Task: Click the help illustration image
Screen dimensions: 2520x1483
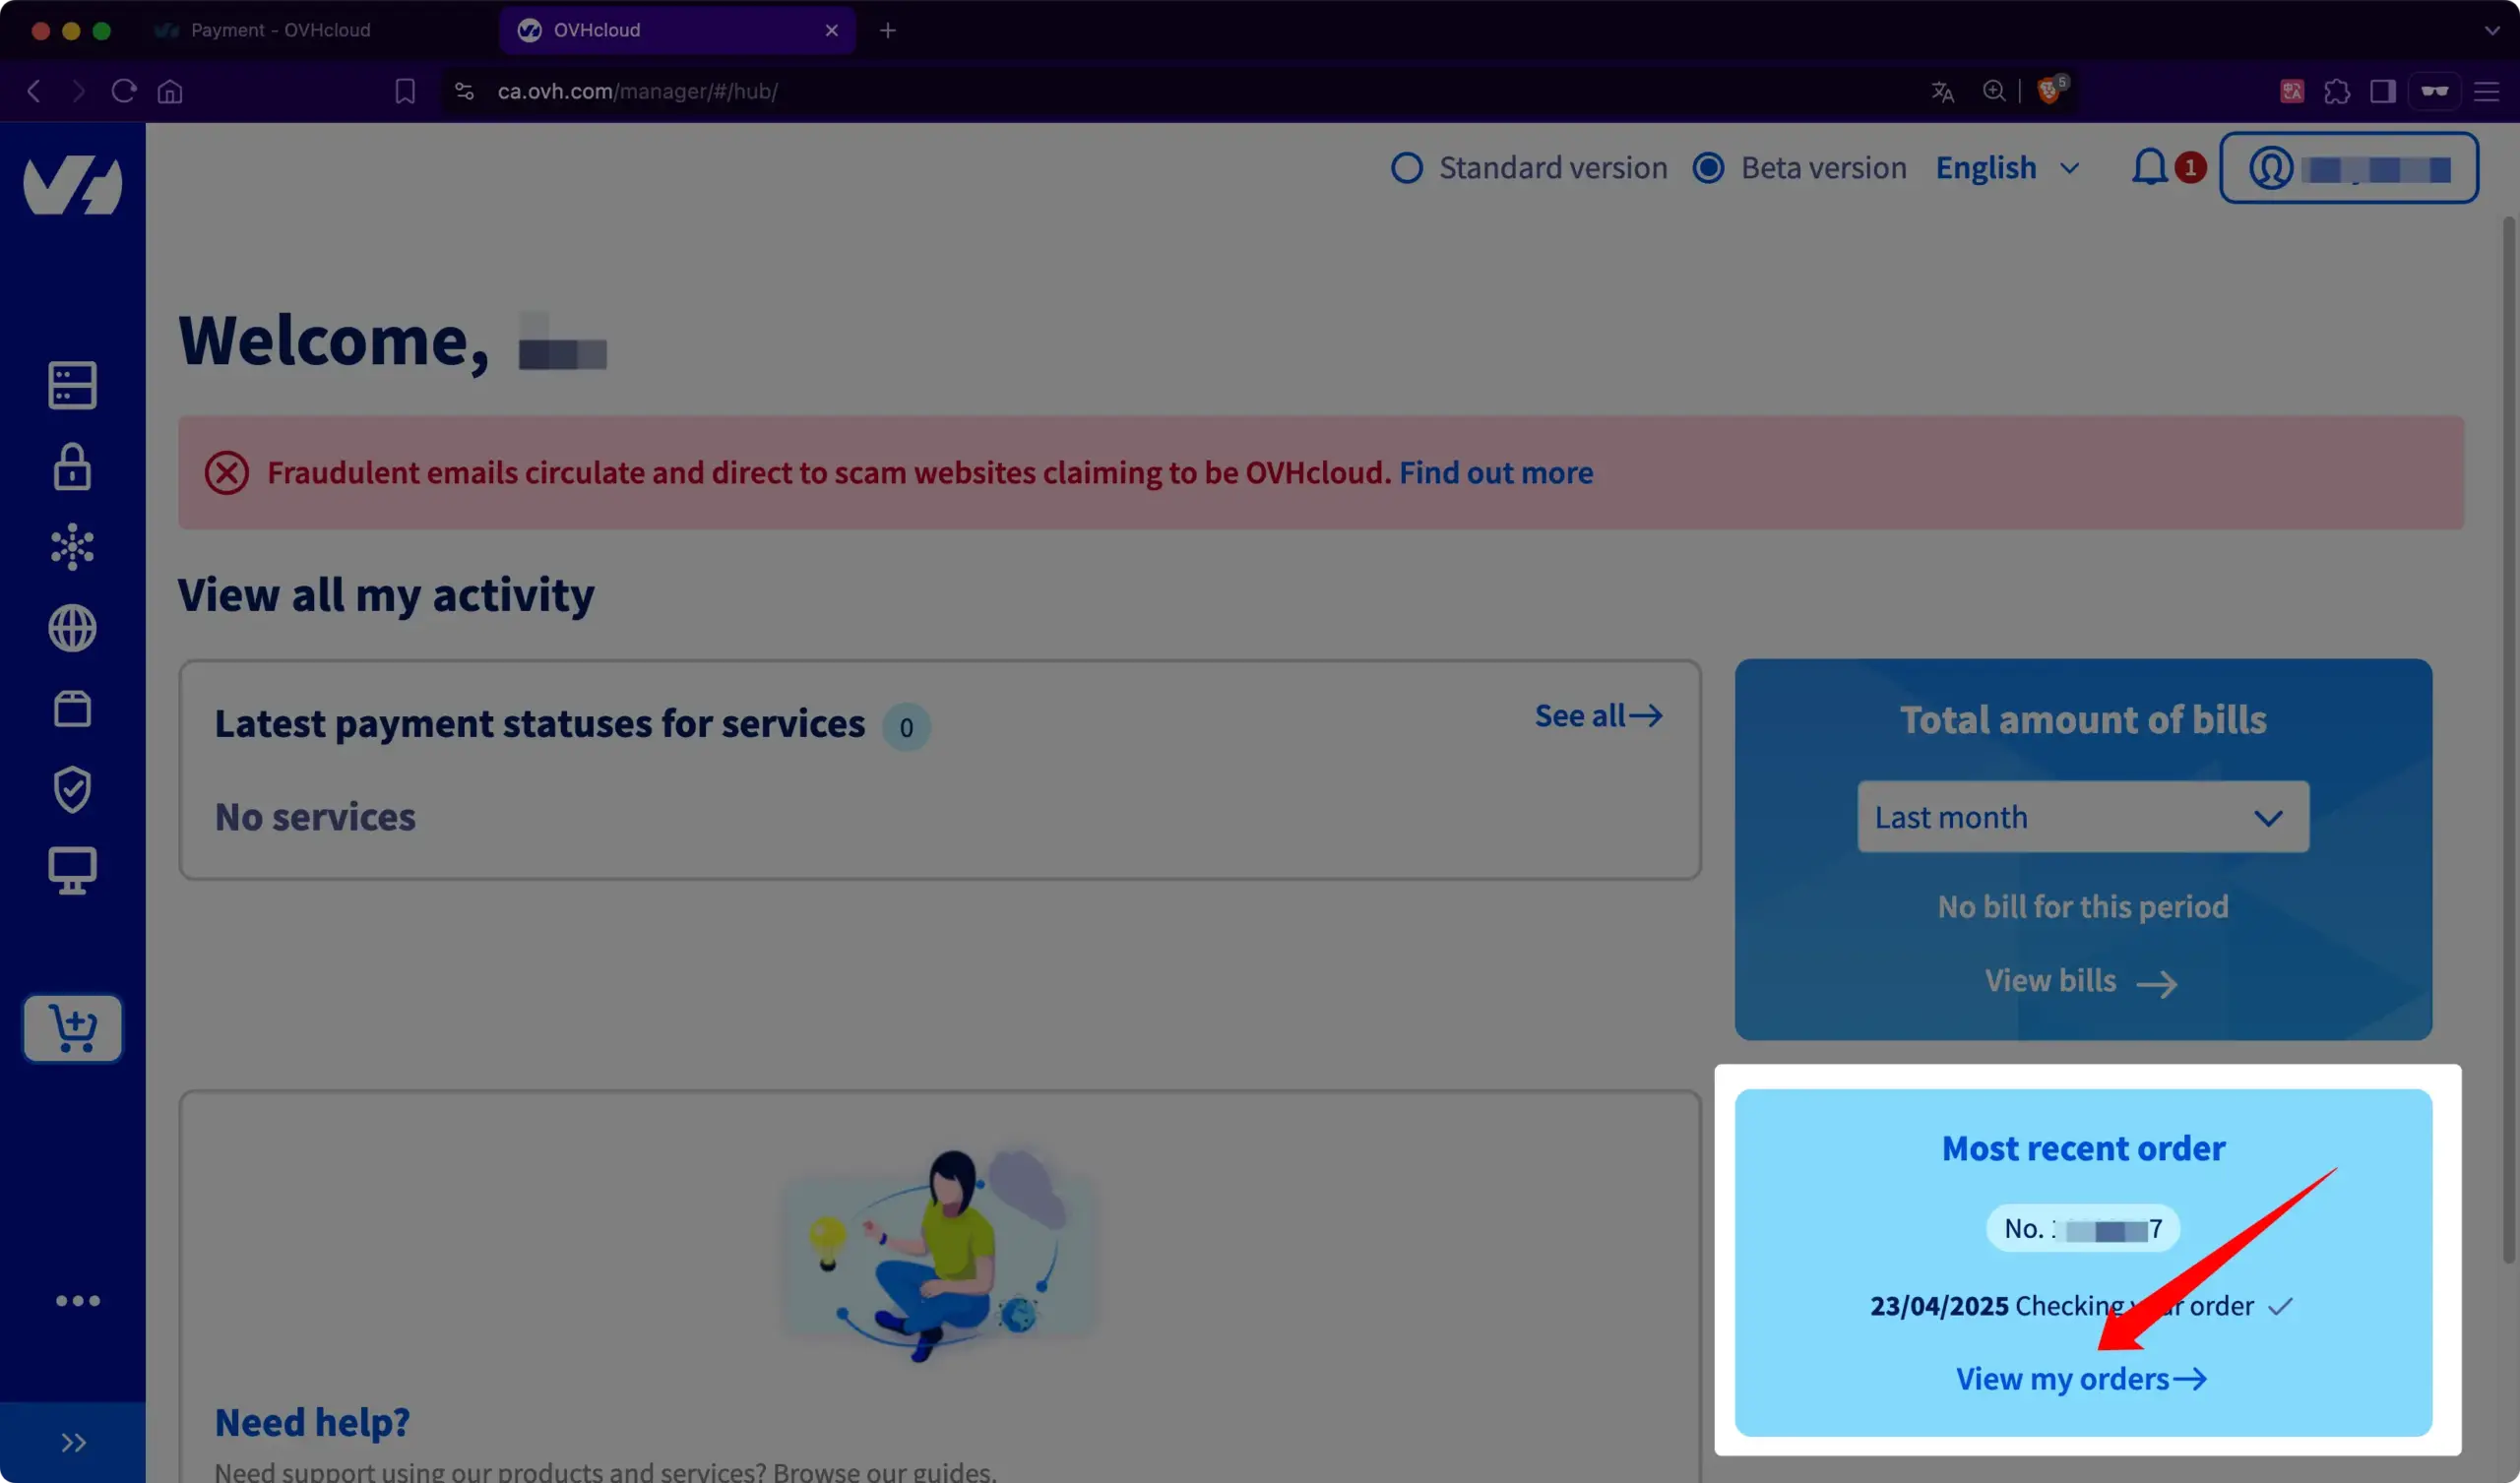Action: click(x=938, y=1254)
